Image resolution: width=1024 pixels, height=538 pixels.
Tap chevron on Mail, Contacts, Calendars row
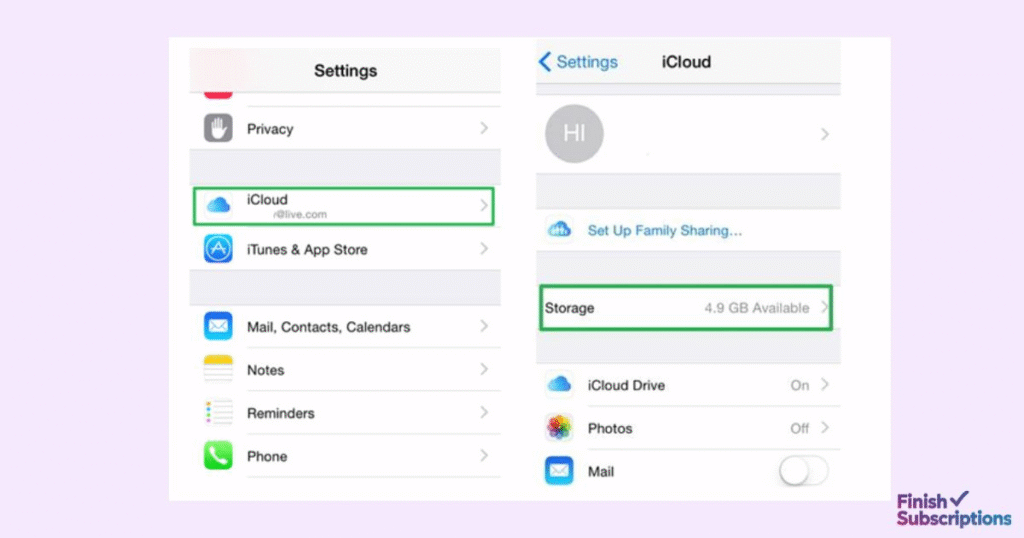coord(484,326)
